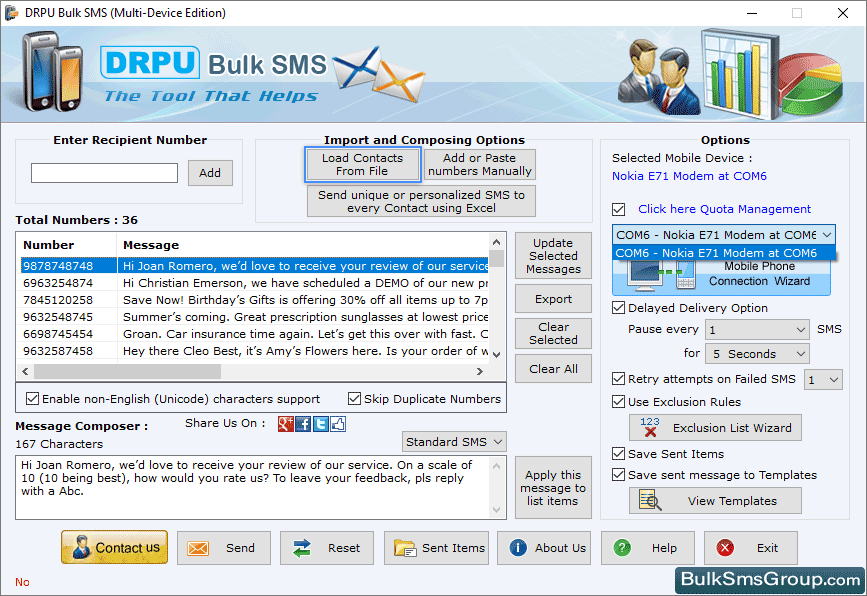The height and width of the screenshot is (596, 867).
Task: Open the retry attempts count dropdown
Action: coord(823,380)
